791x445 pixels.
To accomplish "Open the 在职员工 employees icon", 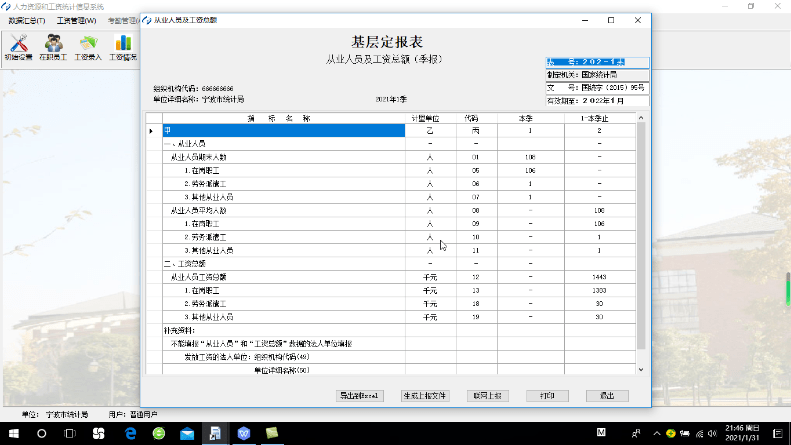I will [x=54, y=48].
